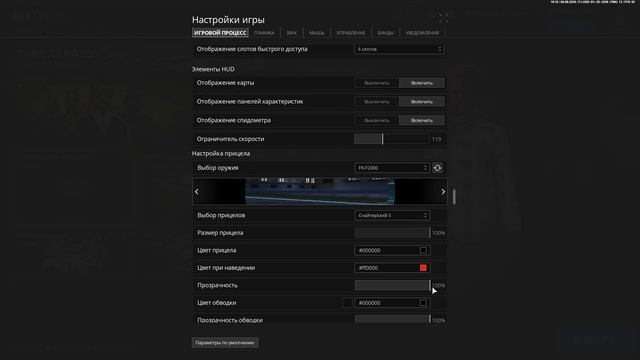The image size is (640, 360).
Task: Set Отображение карты to Включить
Action: [422, 83]
